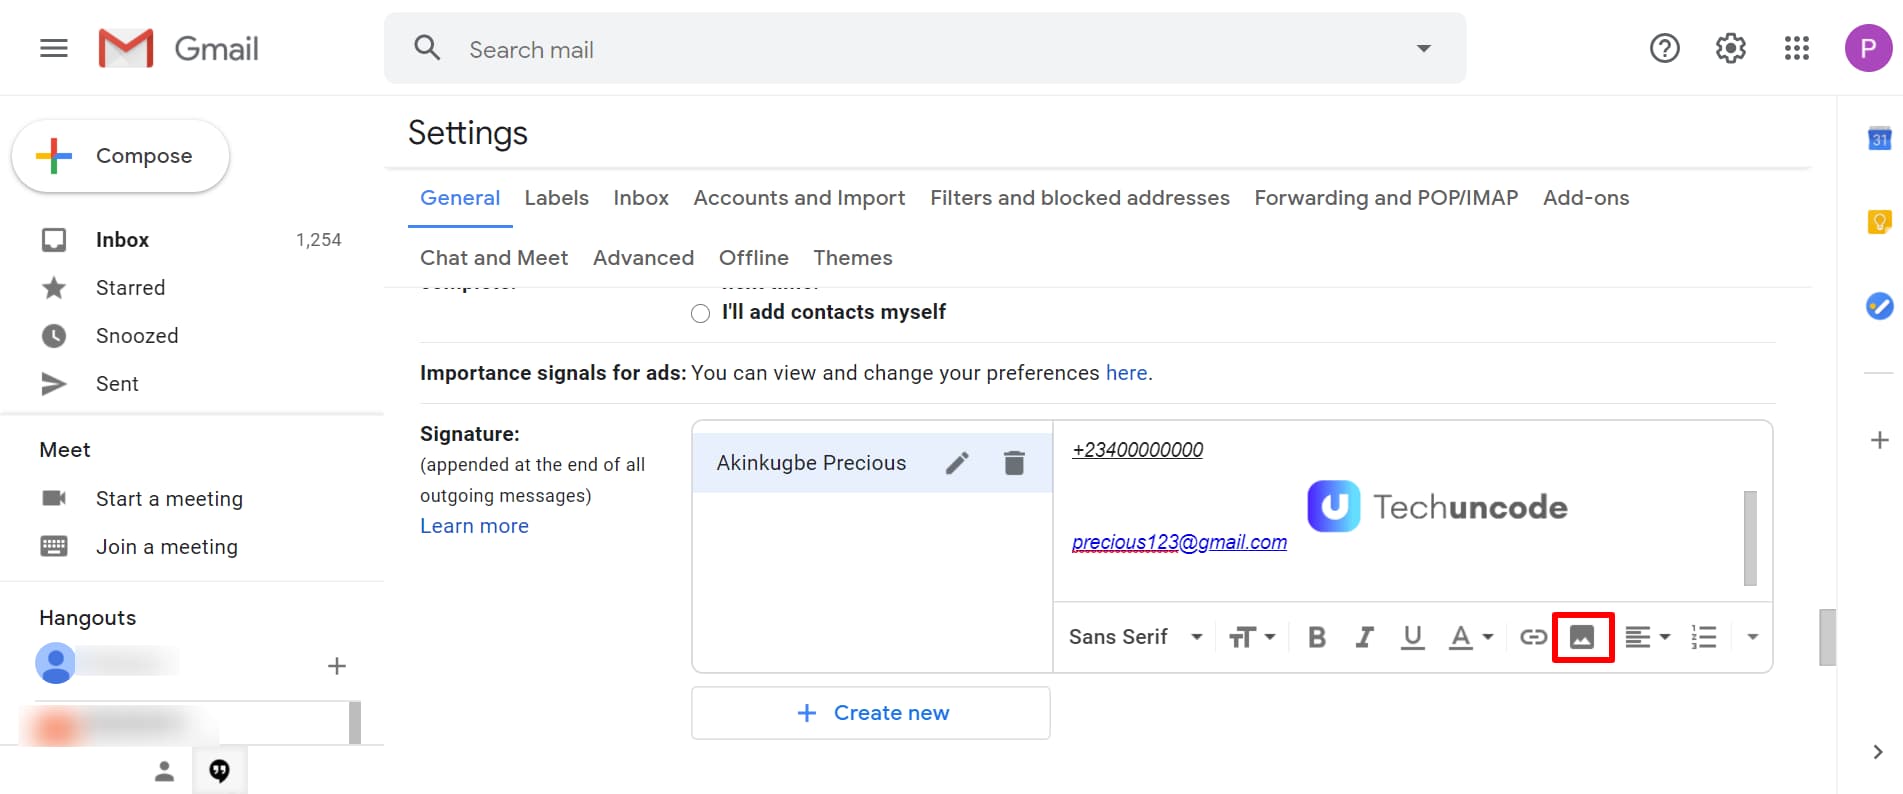Viewport: 1903px width, 794px height.
Task: Delete the Akinkugbe Precious signature
Action: (1014, 463)
